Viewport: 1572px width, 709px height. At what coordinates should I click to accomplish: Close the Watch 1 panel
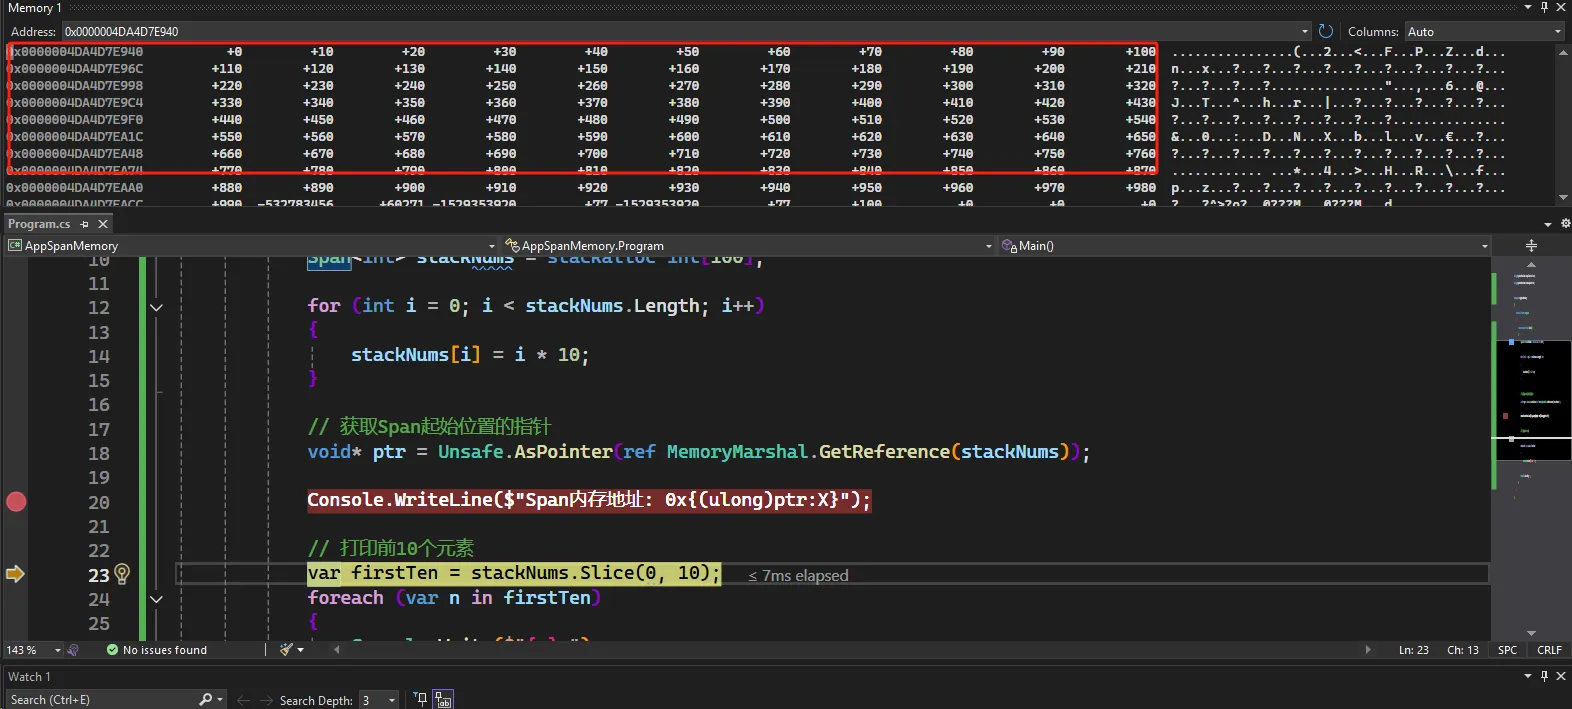click(x=1560, y=676)
